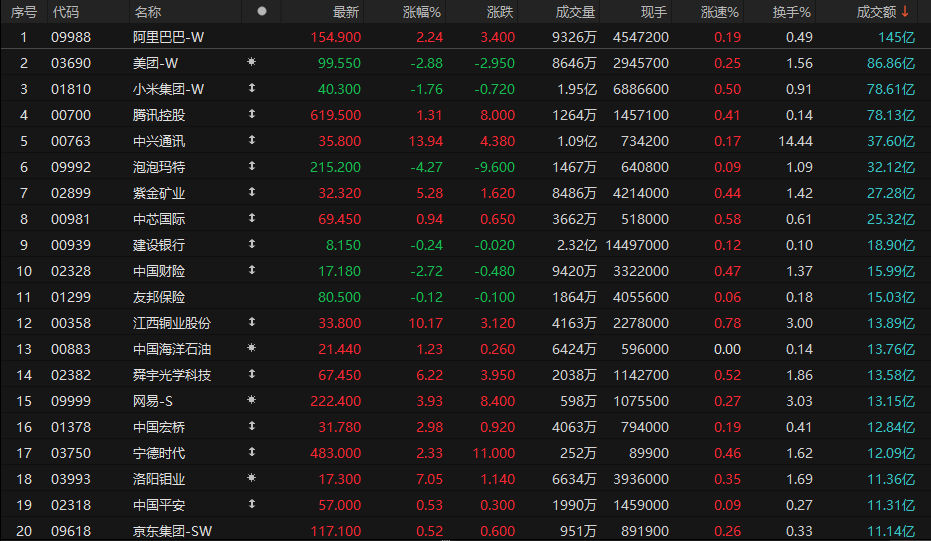Select stock name 京东集团-SW

pyautogui.click(x=172, y=531)
